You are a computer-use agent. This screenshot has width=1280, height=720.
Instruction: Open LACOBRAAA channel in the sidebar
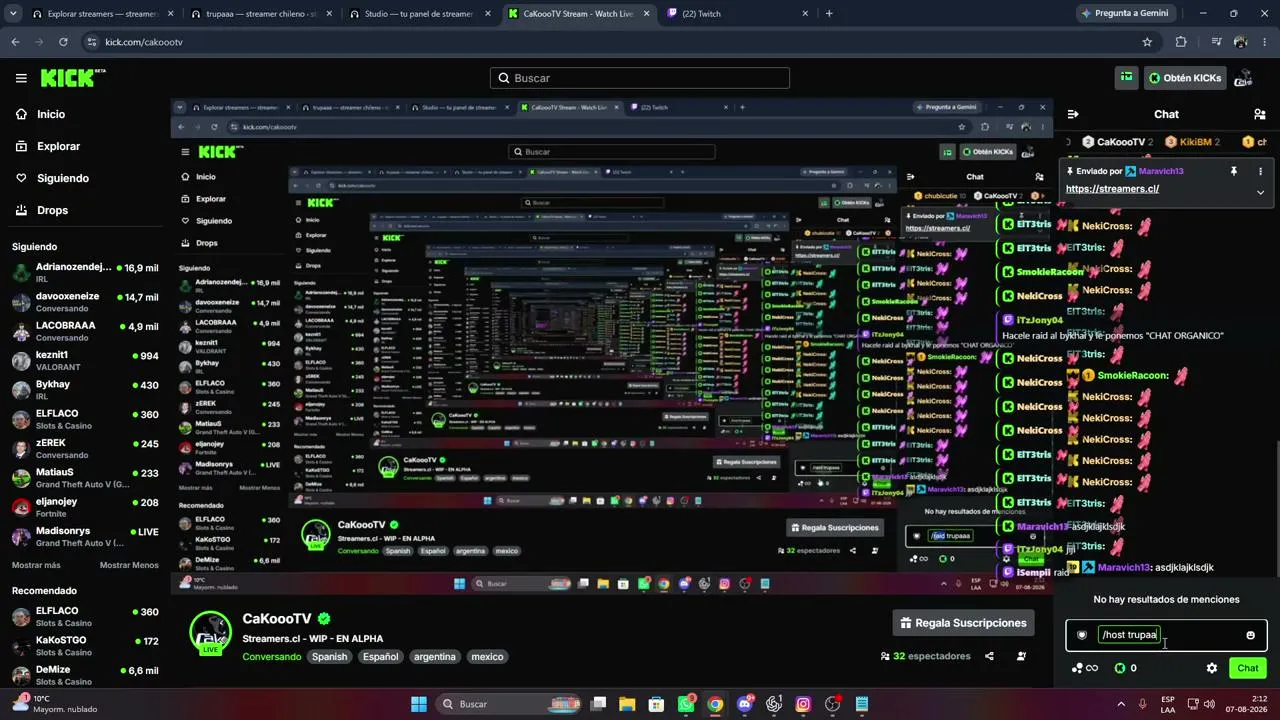(85, 331)
